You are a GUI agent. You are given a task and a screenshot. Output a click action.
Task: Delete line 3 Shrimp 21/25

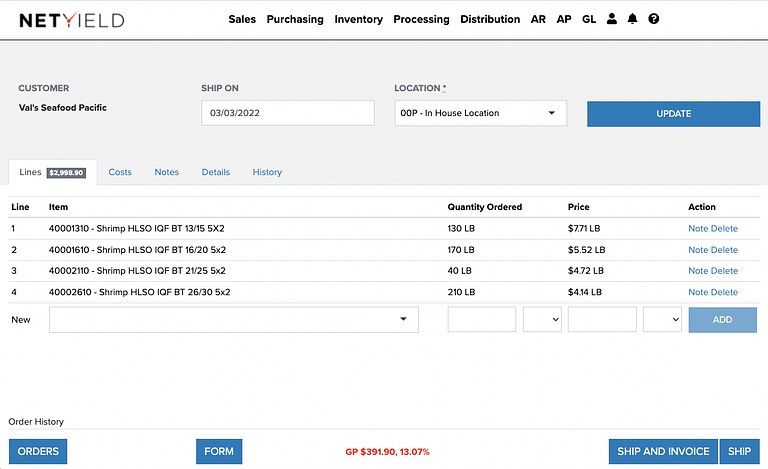tap(724, 271)
